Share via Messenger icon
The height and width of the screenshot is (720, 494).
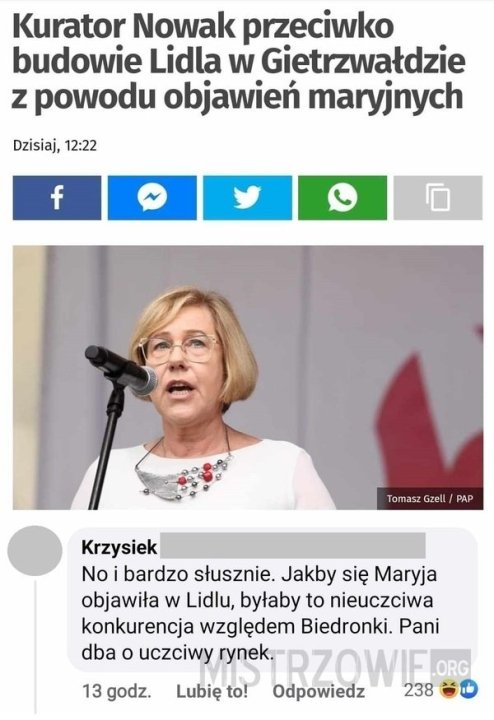point(152,197)
